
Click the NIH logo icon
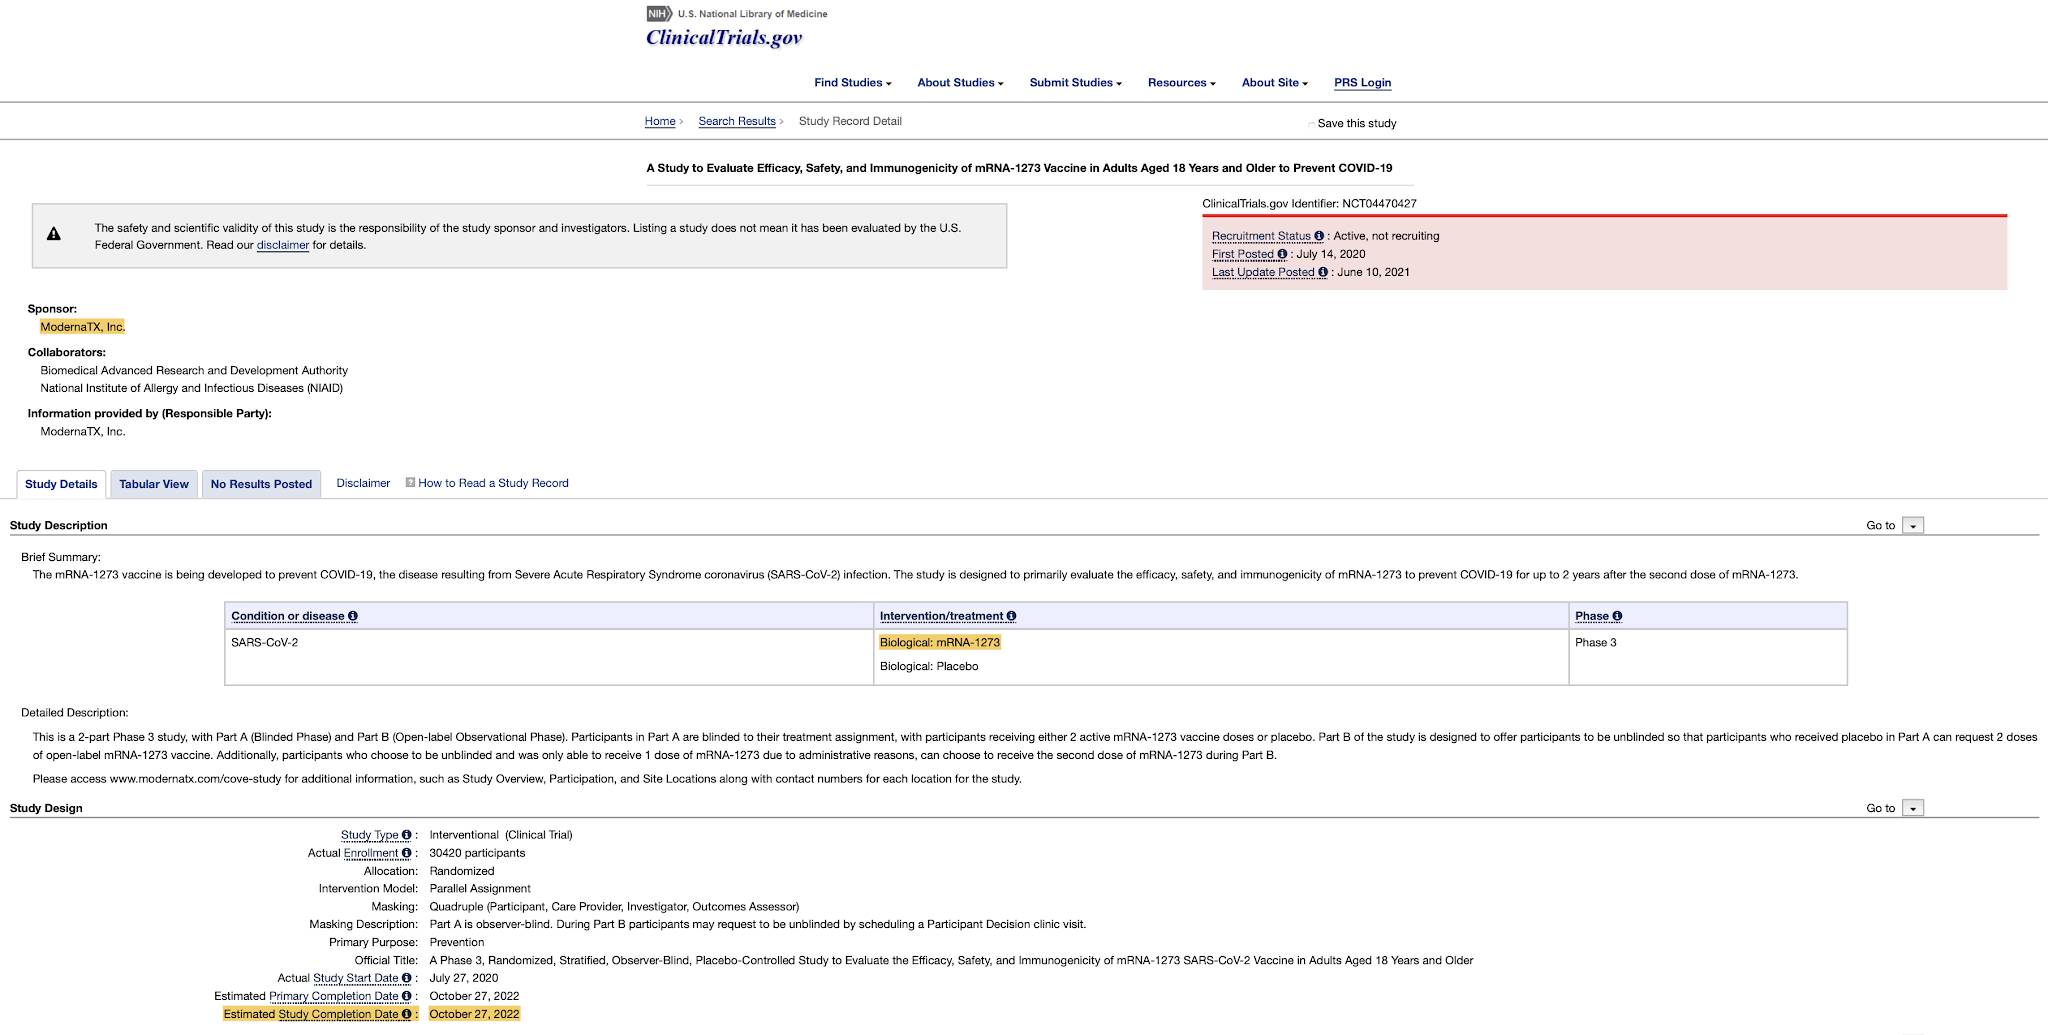coord(659,14)
